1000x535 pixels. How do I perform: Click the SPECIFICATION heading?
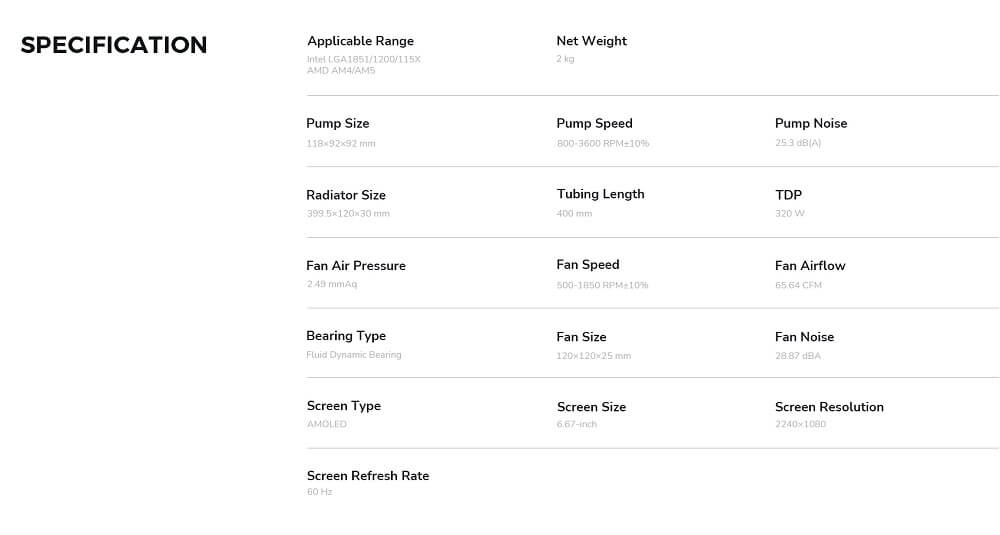114,45
